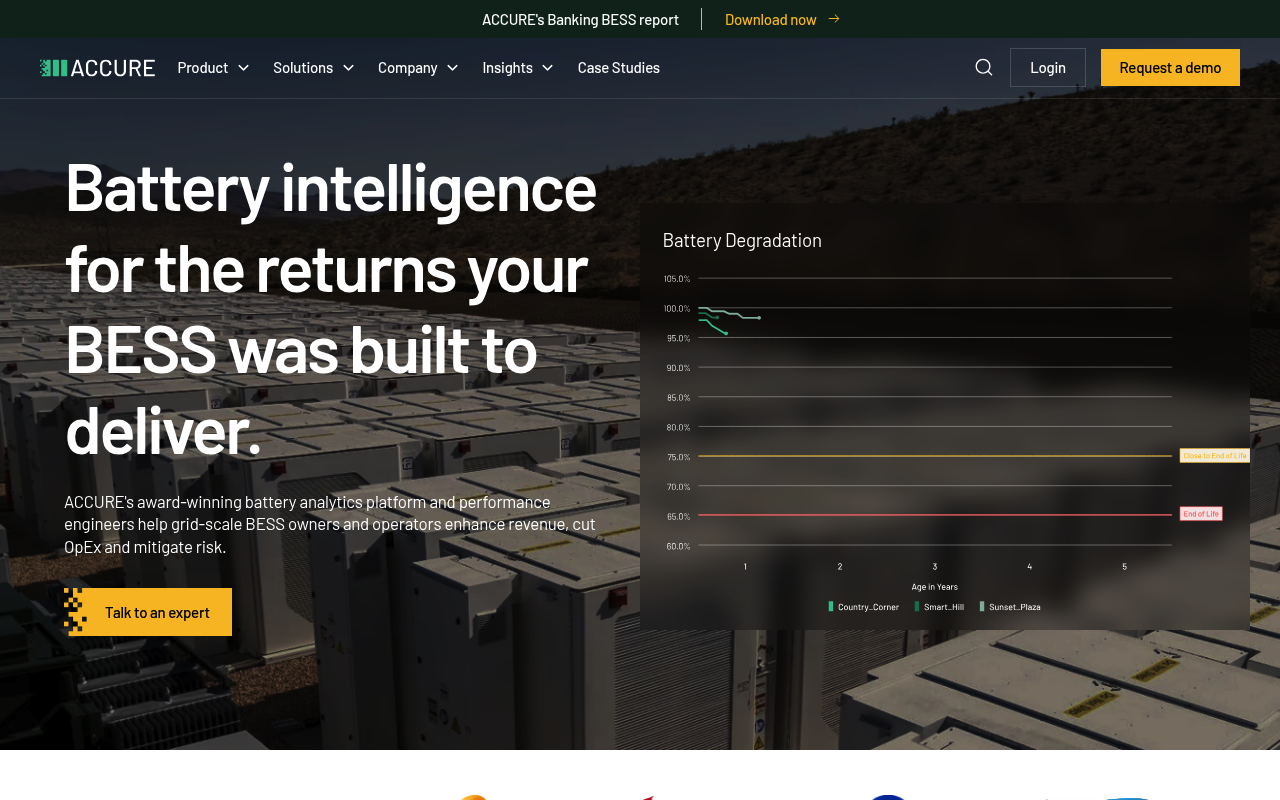Click the 75.0% y-axis label

(x=678, y=457)
